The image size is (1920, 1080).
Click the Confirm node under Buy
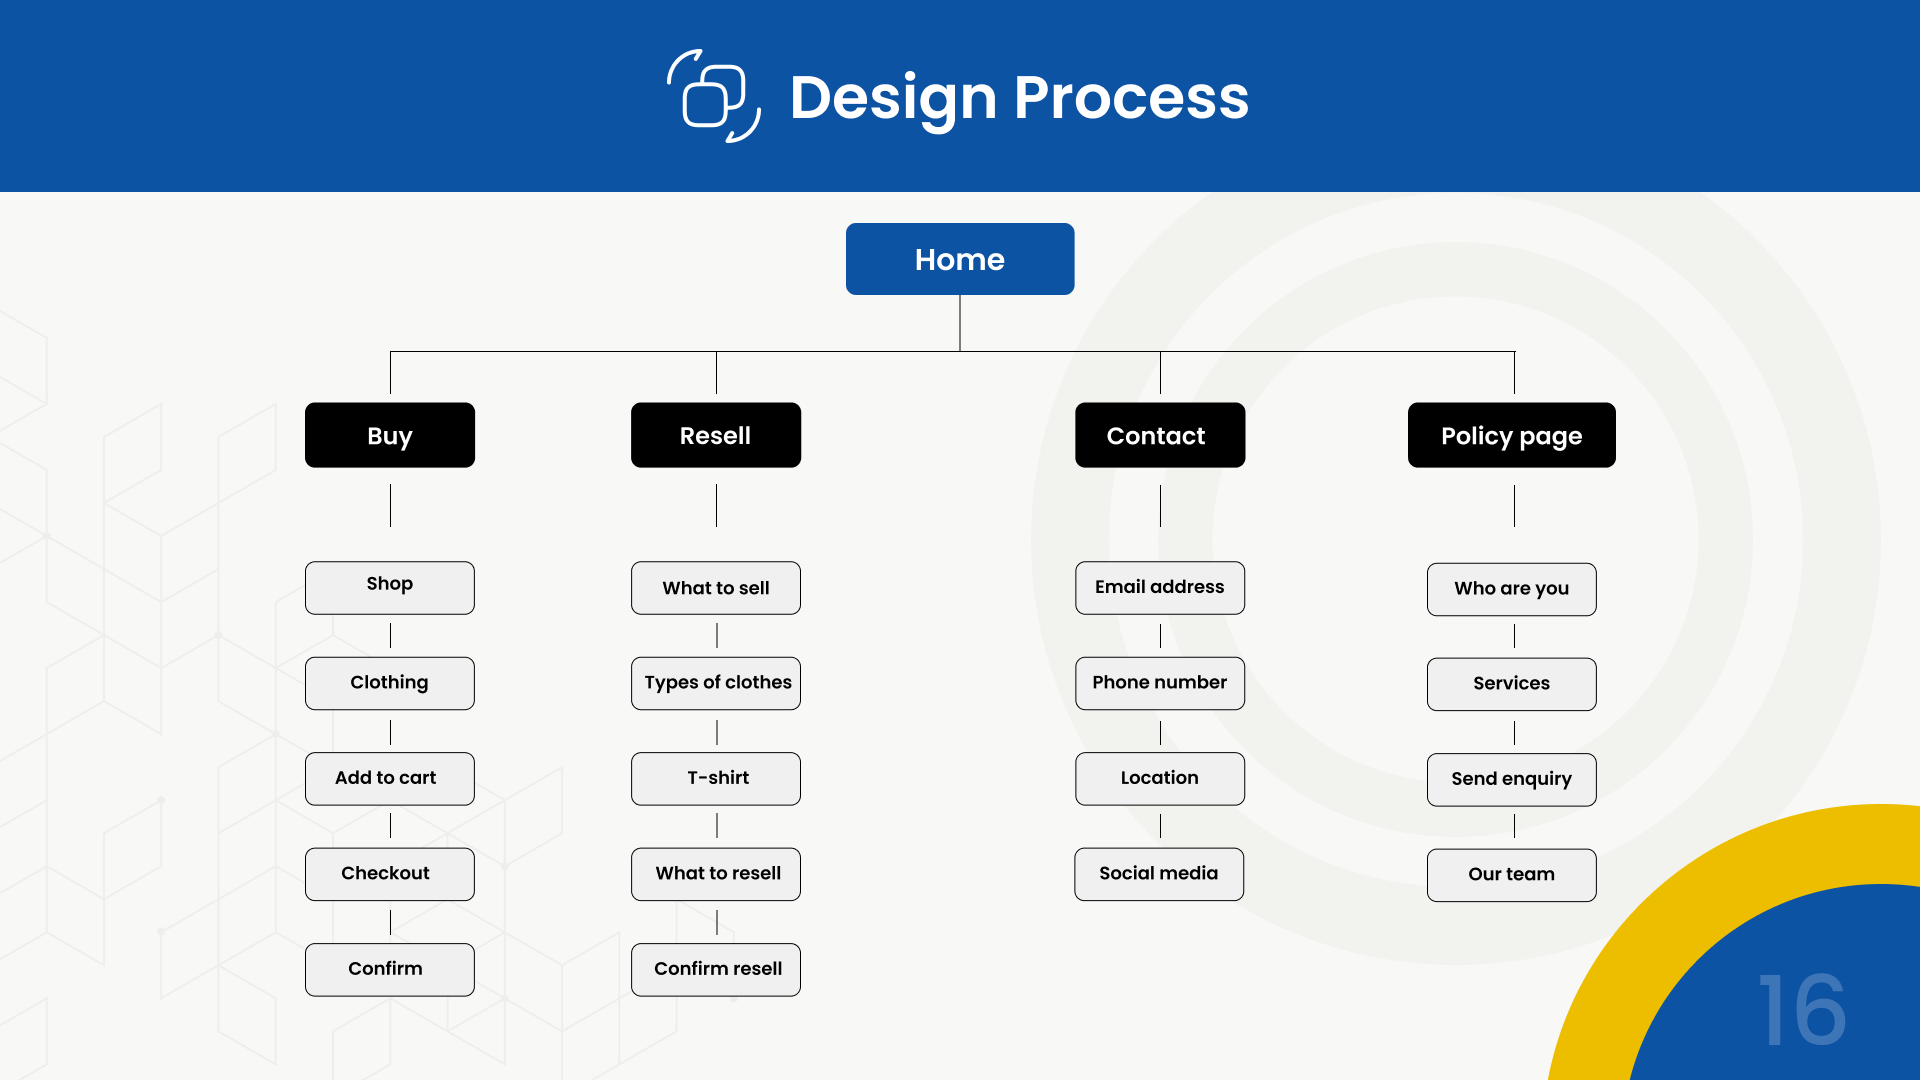coord(389,969)
